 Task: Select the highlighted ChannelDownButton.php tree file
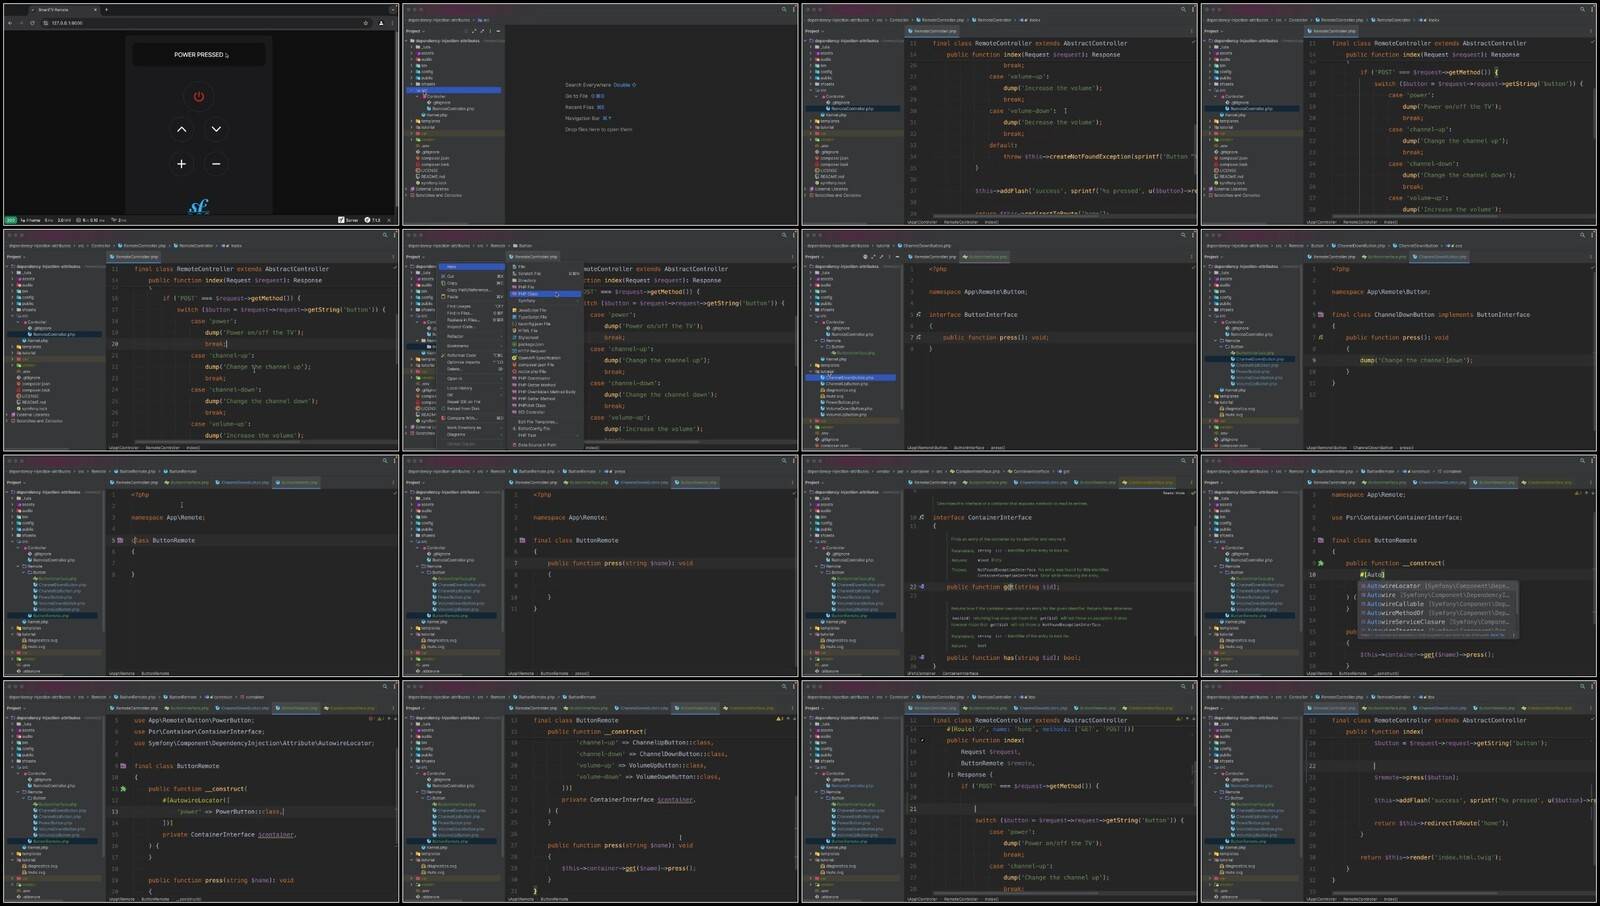[850, 378]
